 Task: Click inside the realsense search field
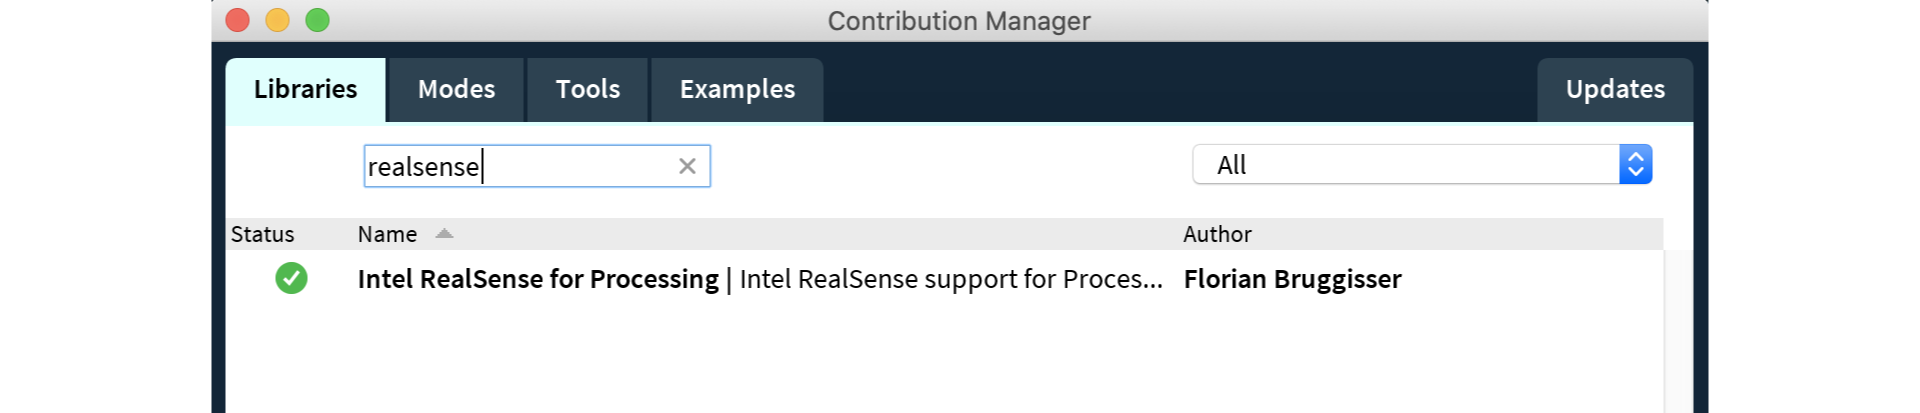tap(537, 166)
